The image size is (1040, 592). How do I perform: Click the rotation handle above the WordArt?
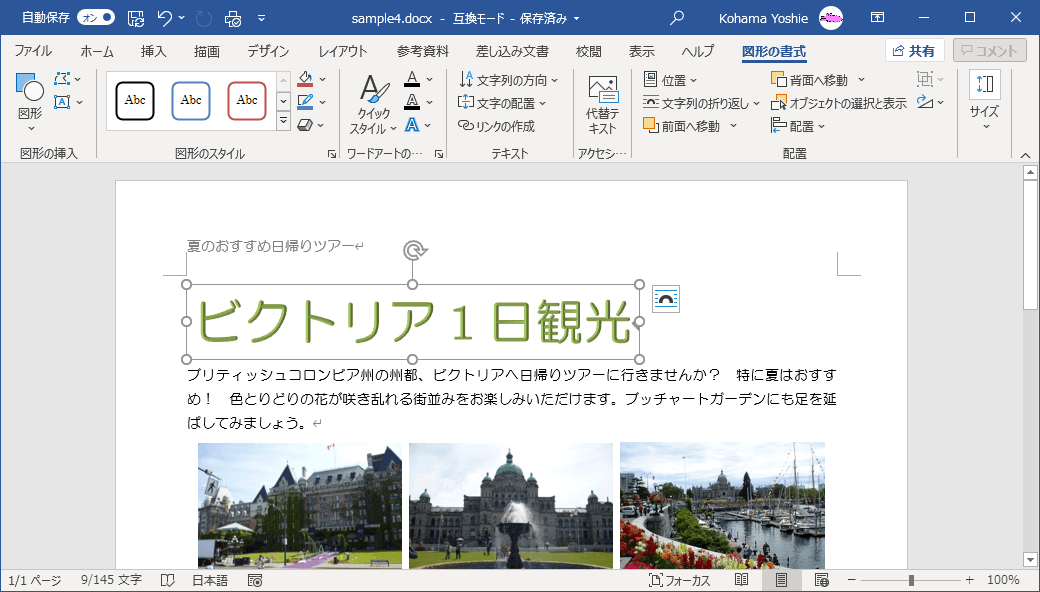415,251
